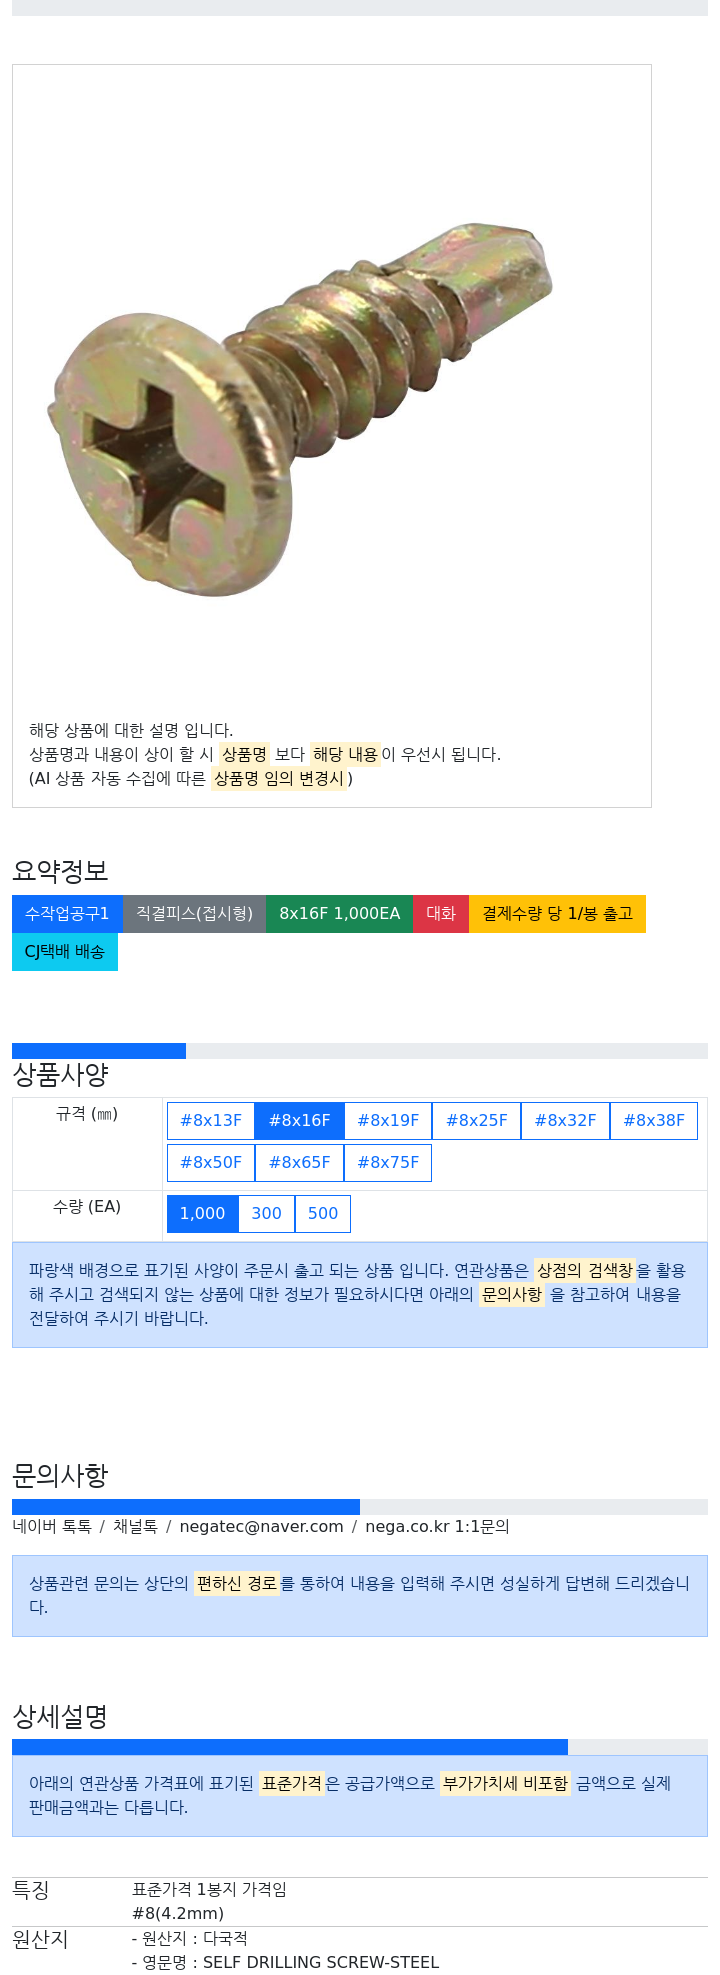The width and height of the screenshot is (720, 1975).
Task: Click the negatec@naver.com email contact
Action: click(261, 1527)
